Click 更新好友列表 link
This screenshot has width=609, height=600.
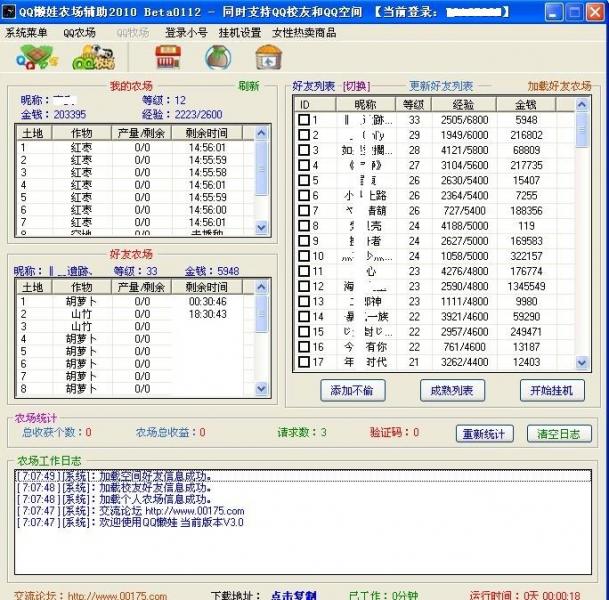point(441,86)
